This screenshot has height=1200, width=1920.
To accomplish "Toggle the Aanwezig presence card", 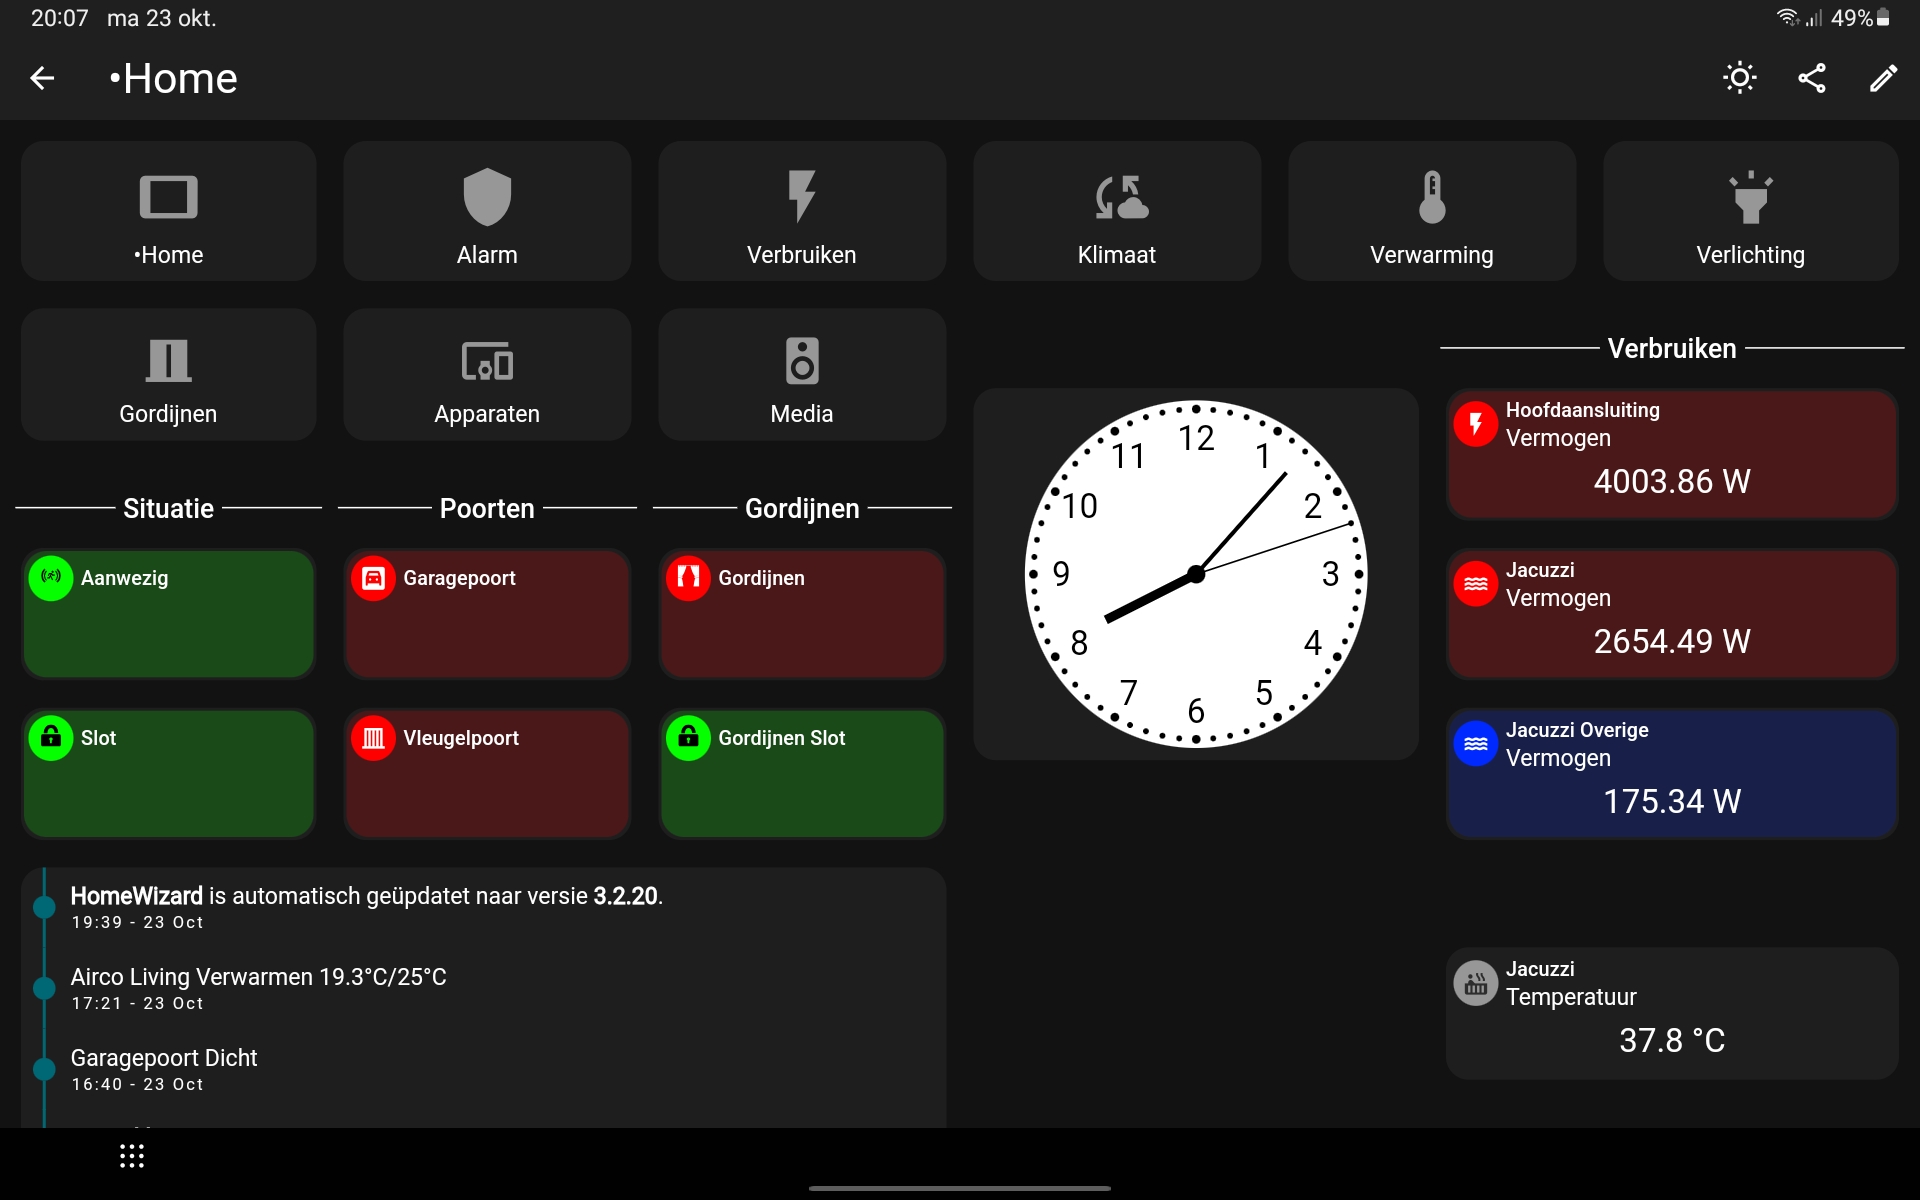I will click(x=168, y=614).
